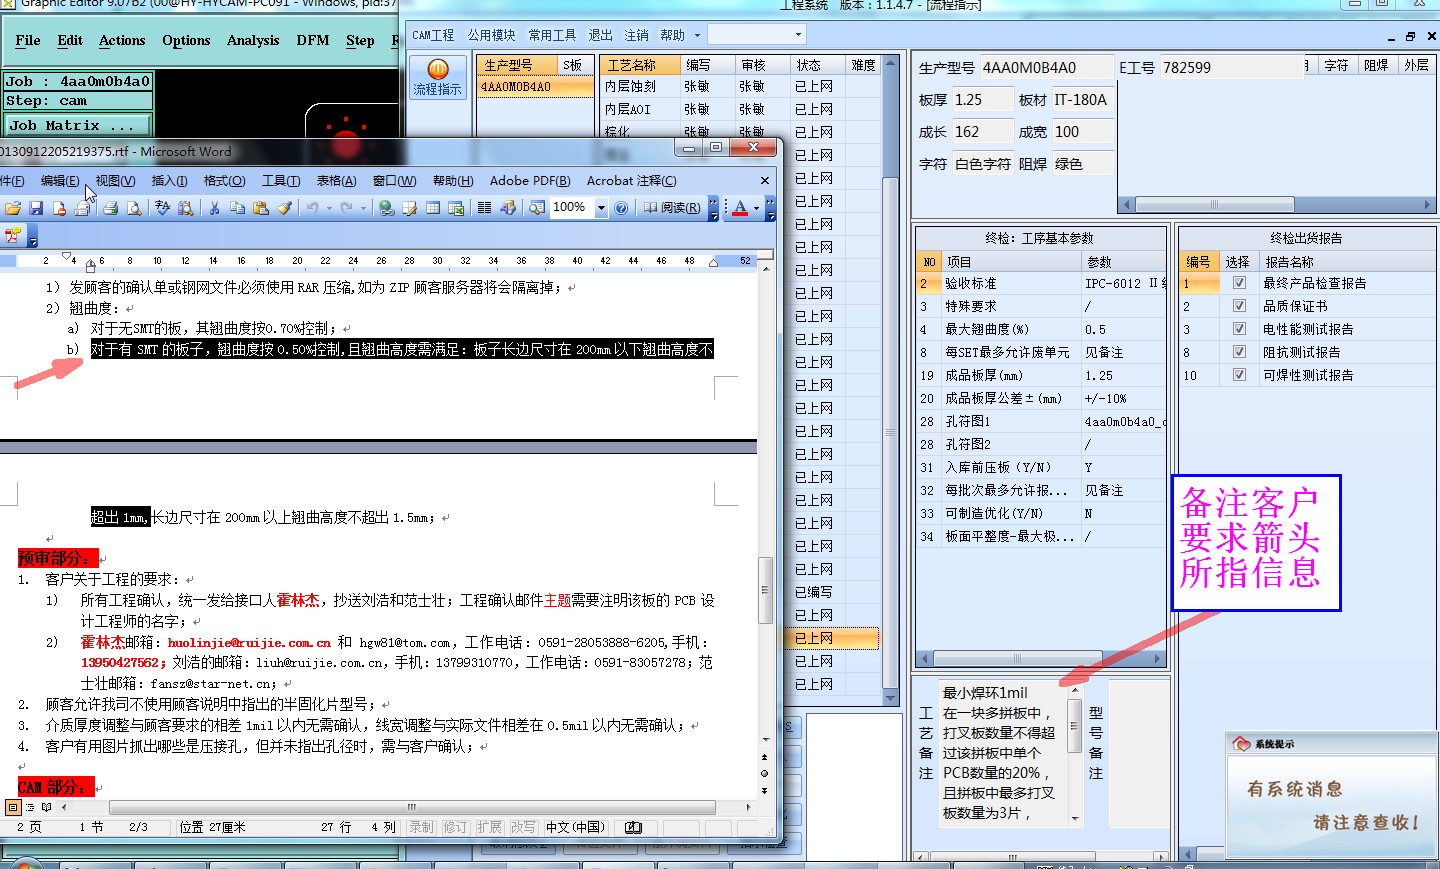Toggle checkbox for 可焊性测试报告
This screenshot has width=1440, height=869.
1239,375
